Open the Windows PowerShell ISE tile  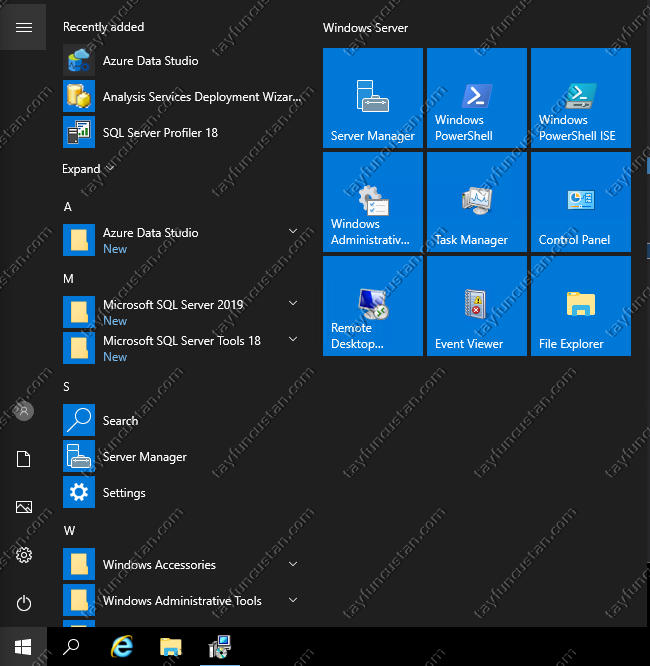(581, 98)
